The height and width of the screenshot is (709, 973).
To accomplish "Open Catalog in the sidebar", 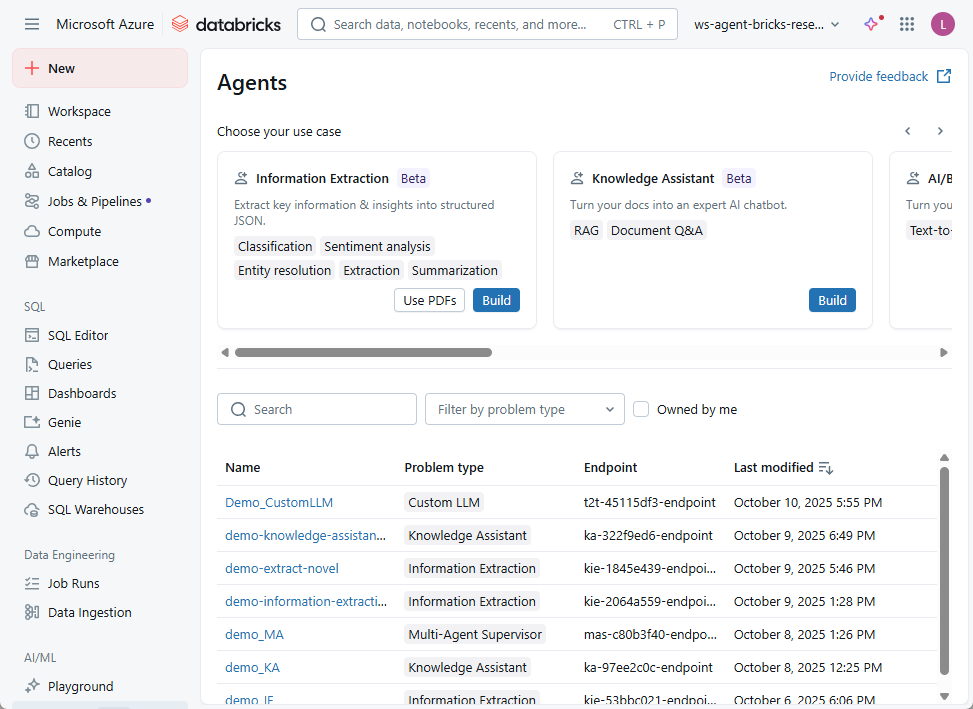I will pyautogui.click(x=69, y=171).
